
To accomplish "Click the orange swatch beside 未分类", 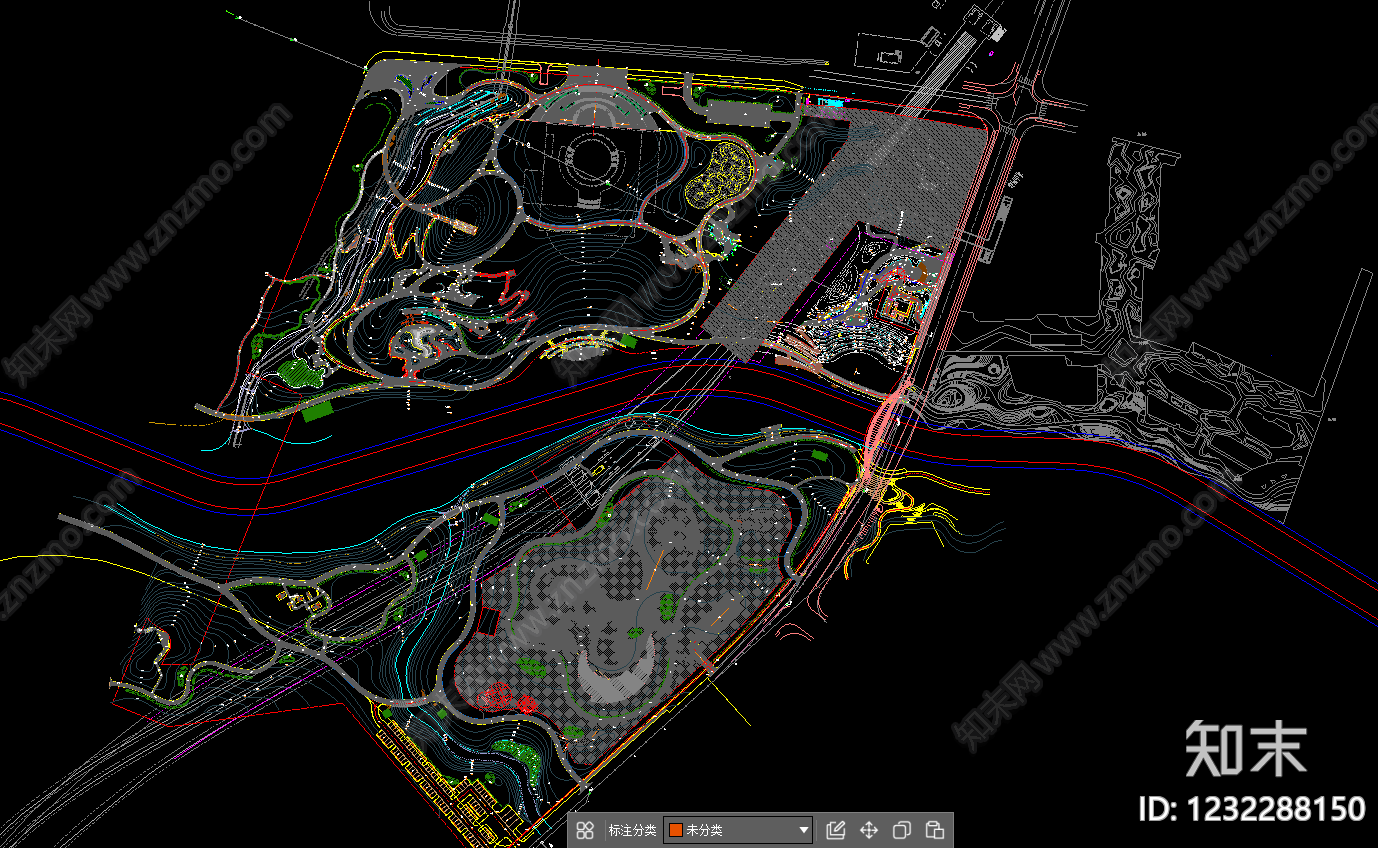I will click(676, 830).
